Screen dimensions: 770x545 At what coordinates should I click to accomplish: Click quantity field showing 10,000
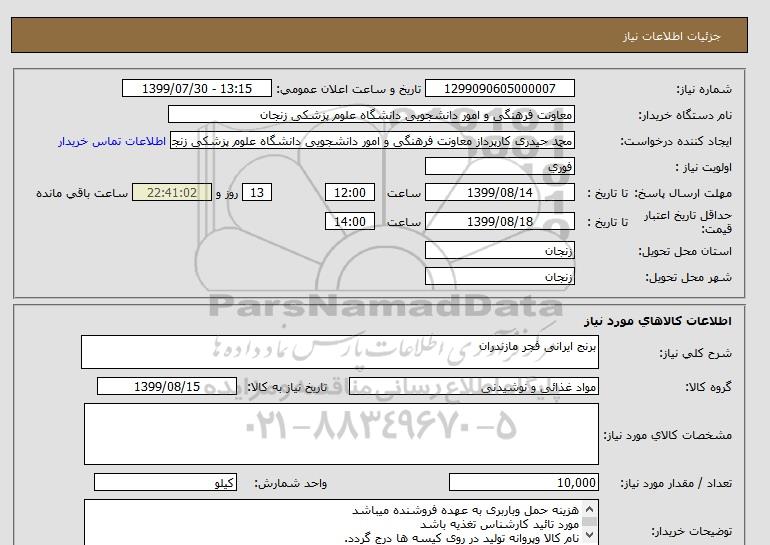[x=523, y=483]
